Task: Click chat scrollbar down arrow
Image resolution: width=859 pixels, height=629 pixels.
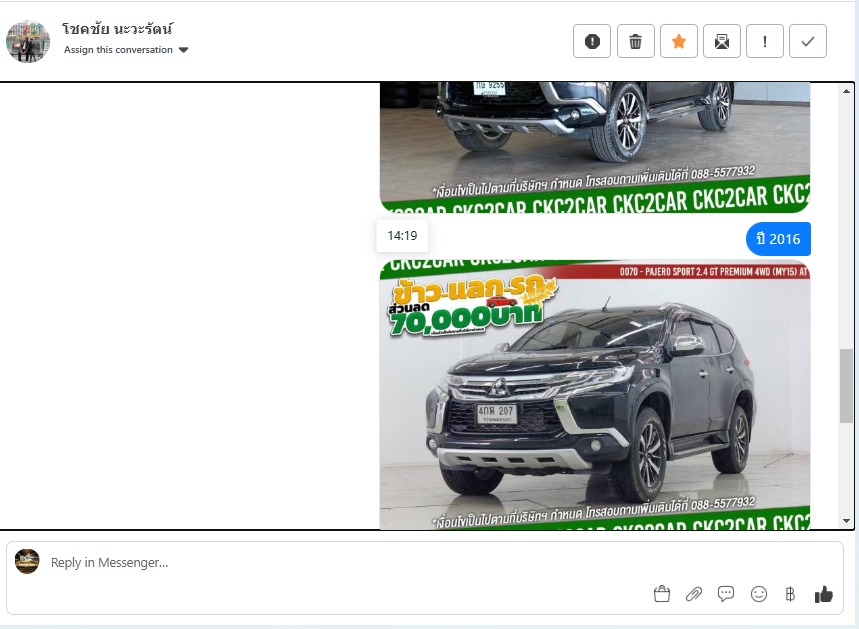Action: point(846,521)
